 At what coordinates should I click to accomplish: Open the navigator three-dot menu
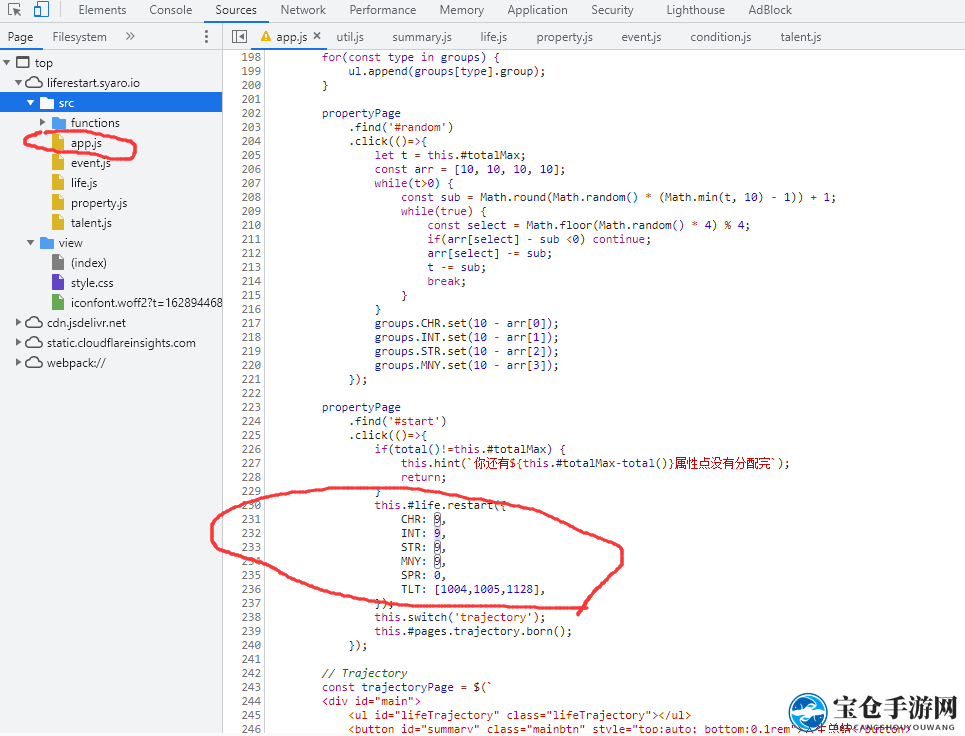[206, 37]
